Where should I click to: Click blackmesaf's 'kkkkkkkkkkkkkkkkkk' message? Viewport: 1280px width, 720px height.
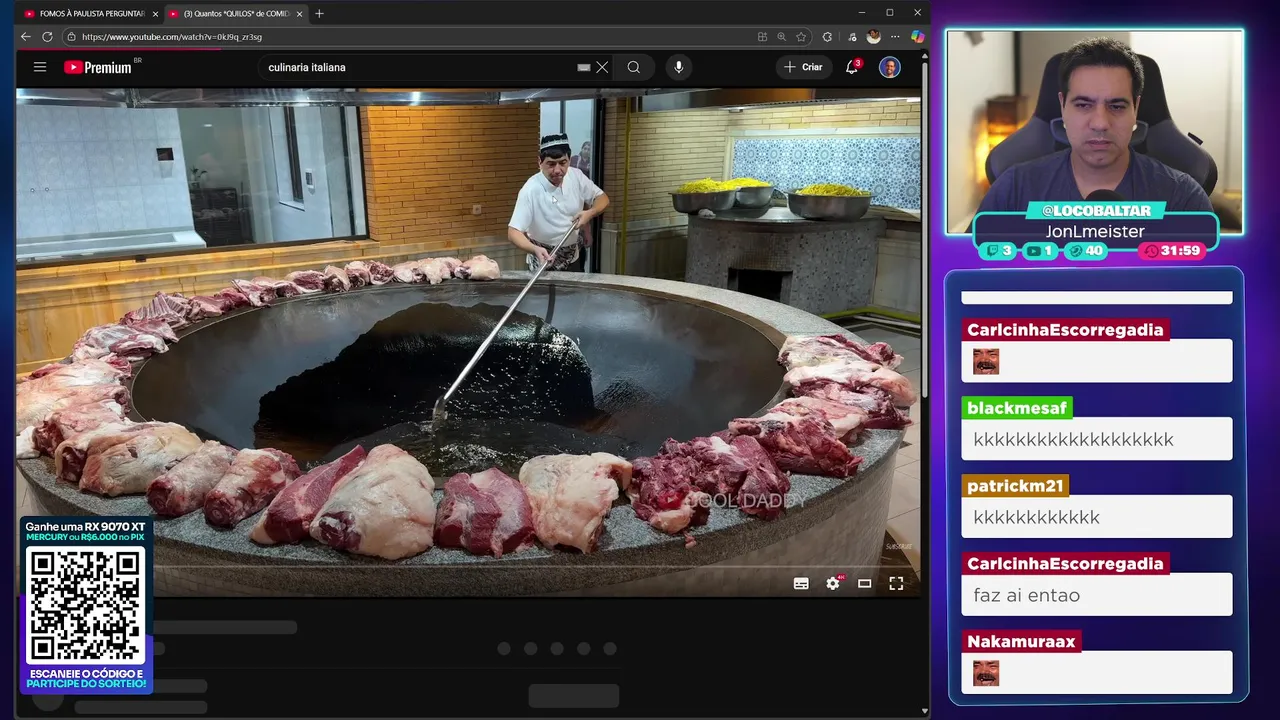(1073, 439)
